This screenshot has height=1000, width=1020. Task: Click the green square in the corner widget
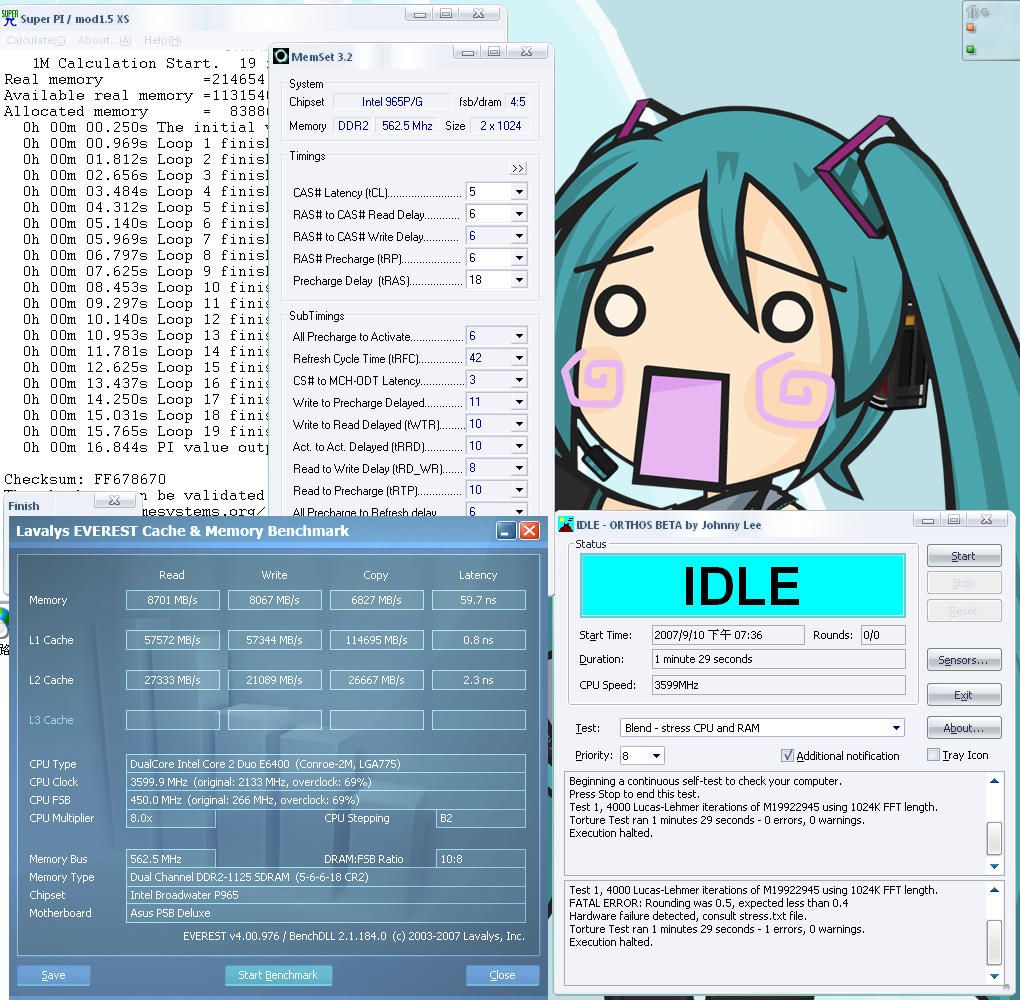tap(970, 50)
